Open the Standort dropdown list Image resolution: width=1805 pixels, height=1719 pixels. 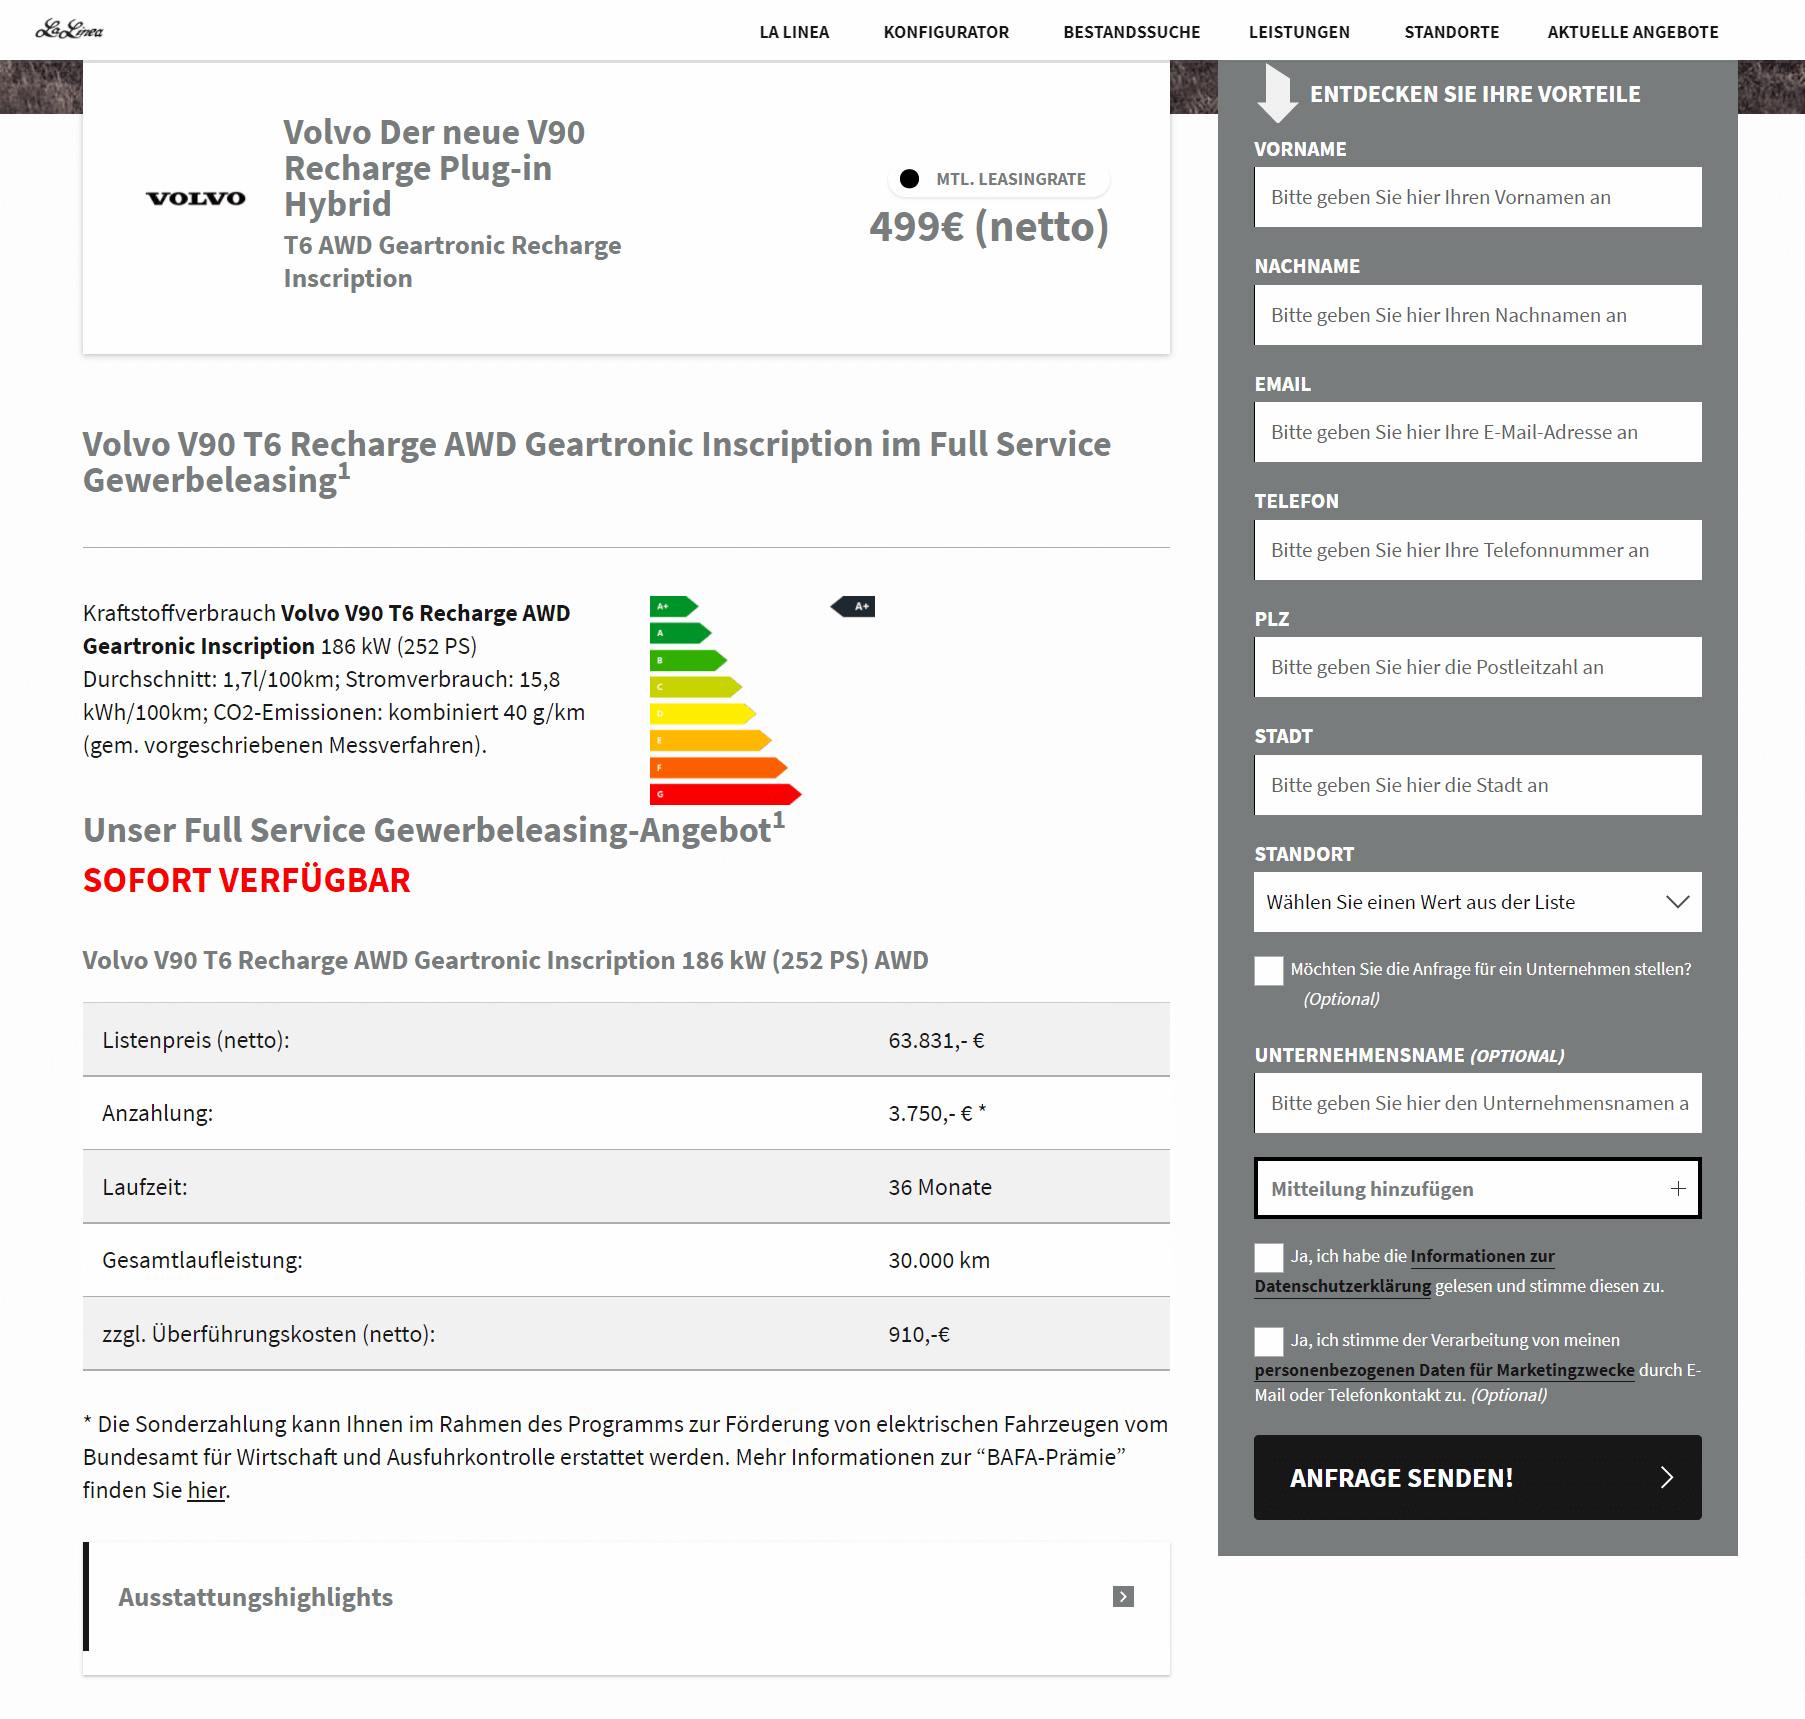(x=1478, y=902)
